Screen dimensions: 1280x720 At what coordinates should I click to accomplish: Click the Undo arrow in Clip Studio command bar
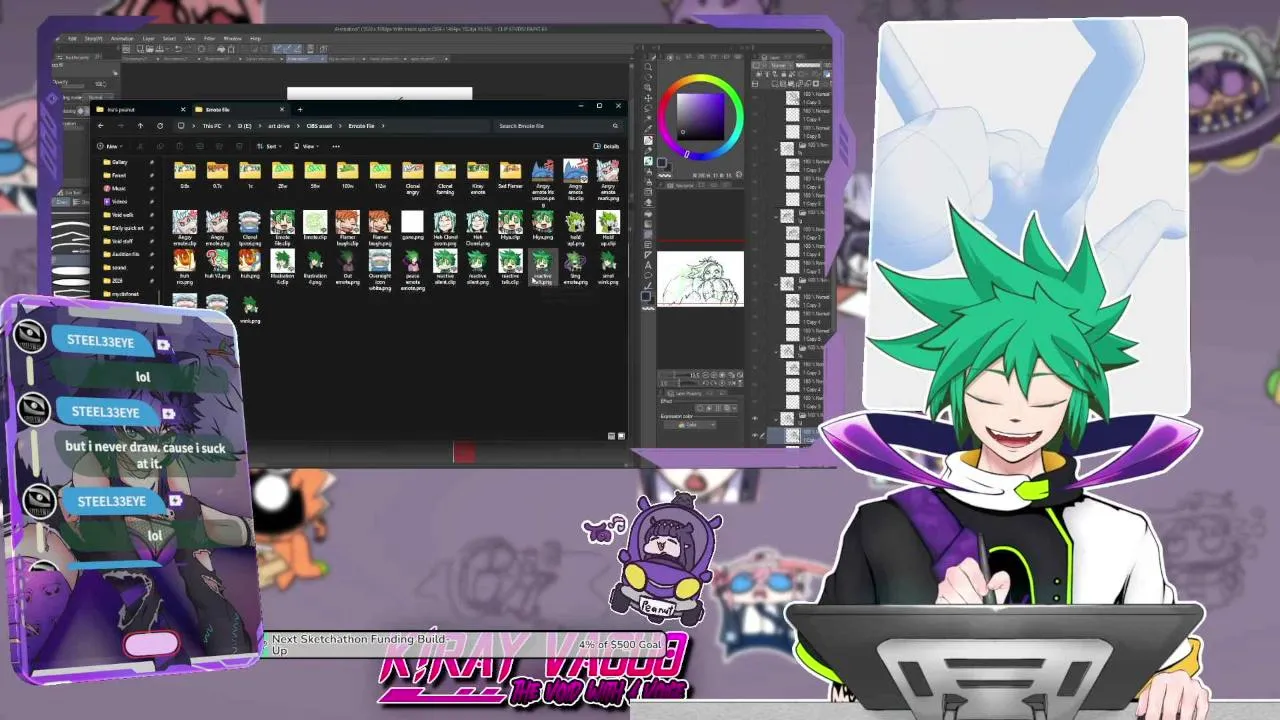(x=178, y=48)
